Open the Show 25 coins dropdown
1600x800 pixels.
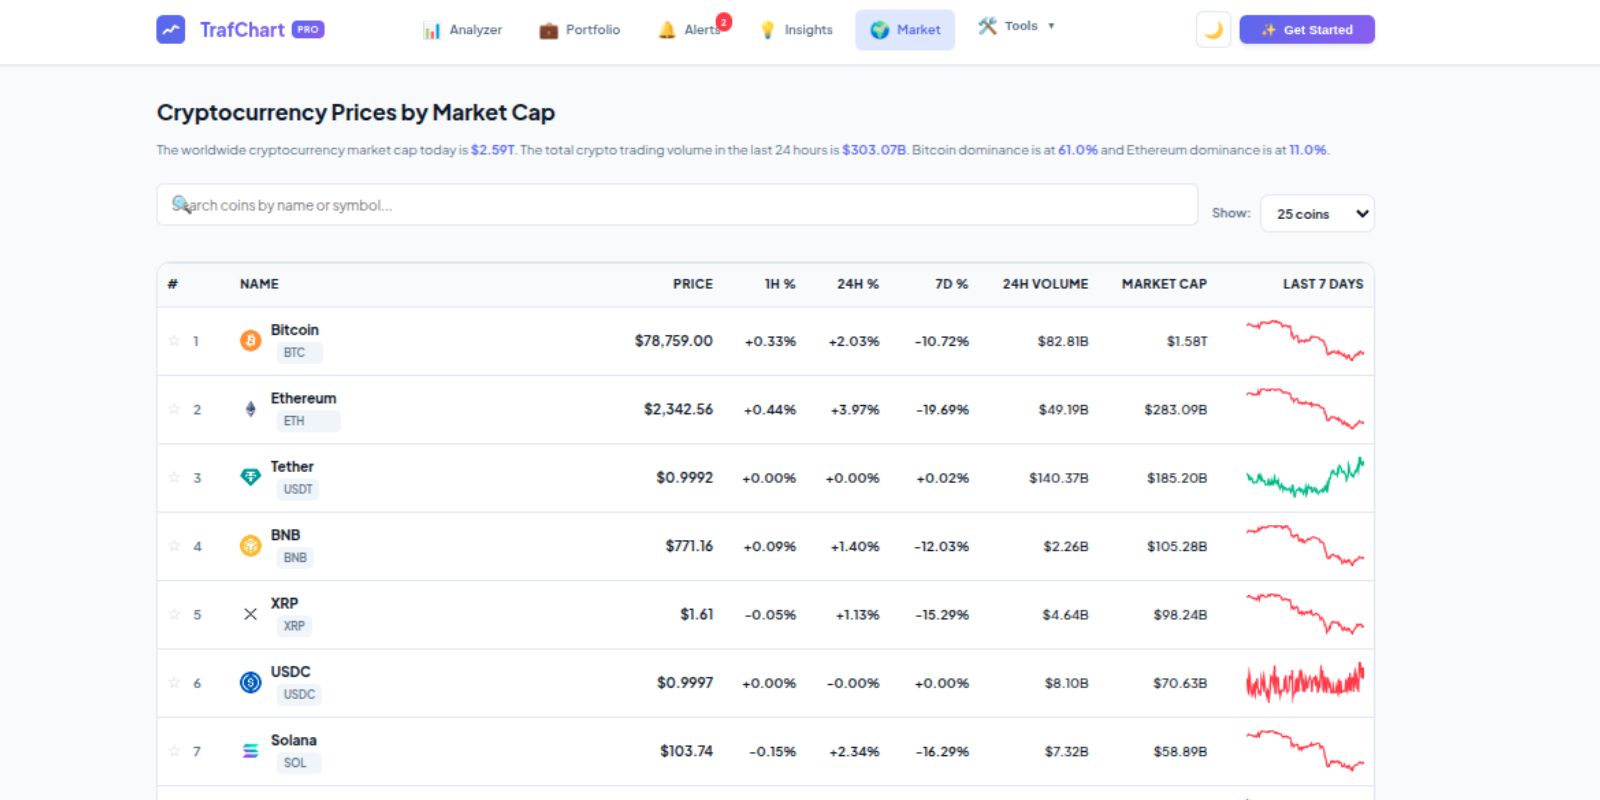click(1317, 214)
